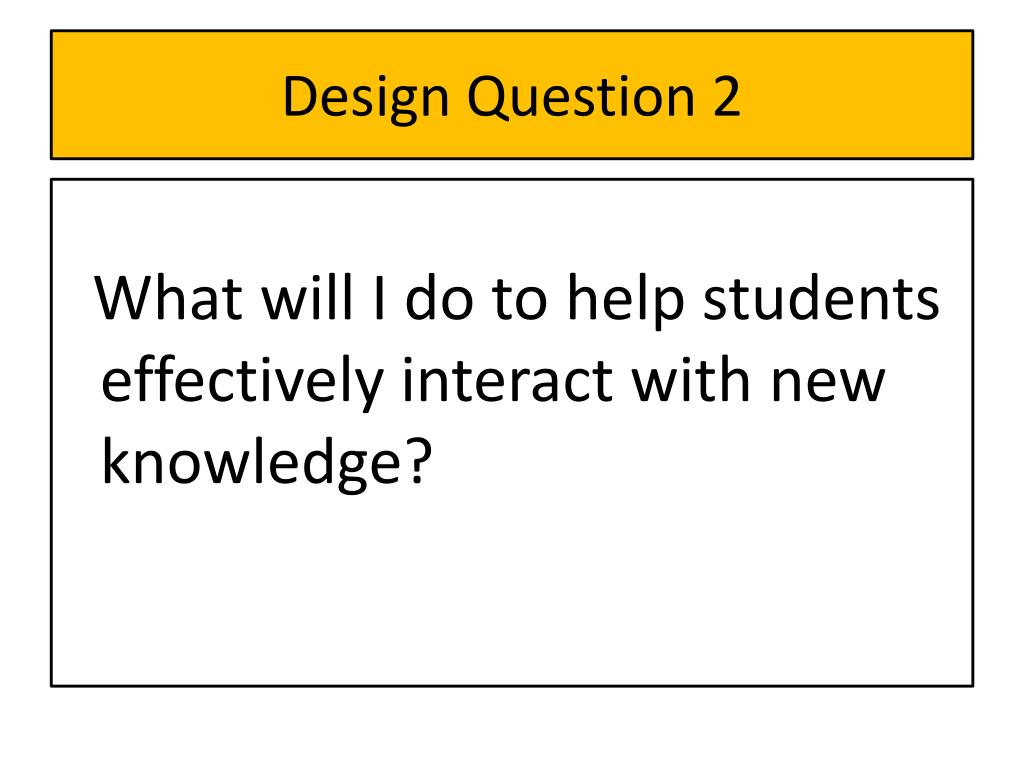The height and width of the screenshot is (768, 1024).
Task: Click the word 'Design' in the title
Action: [x=366, y=98]
